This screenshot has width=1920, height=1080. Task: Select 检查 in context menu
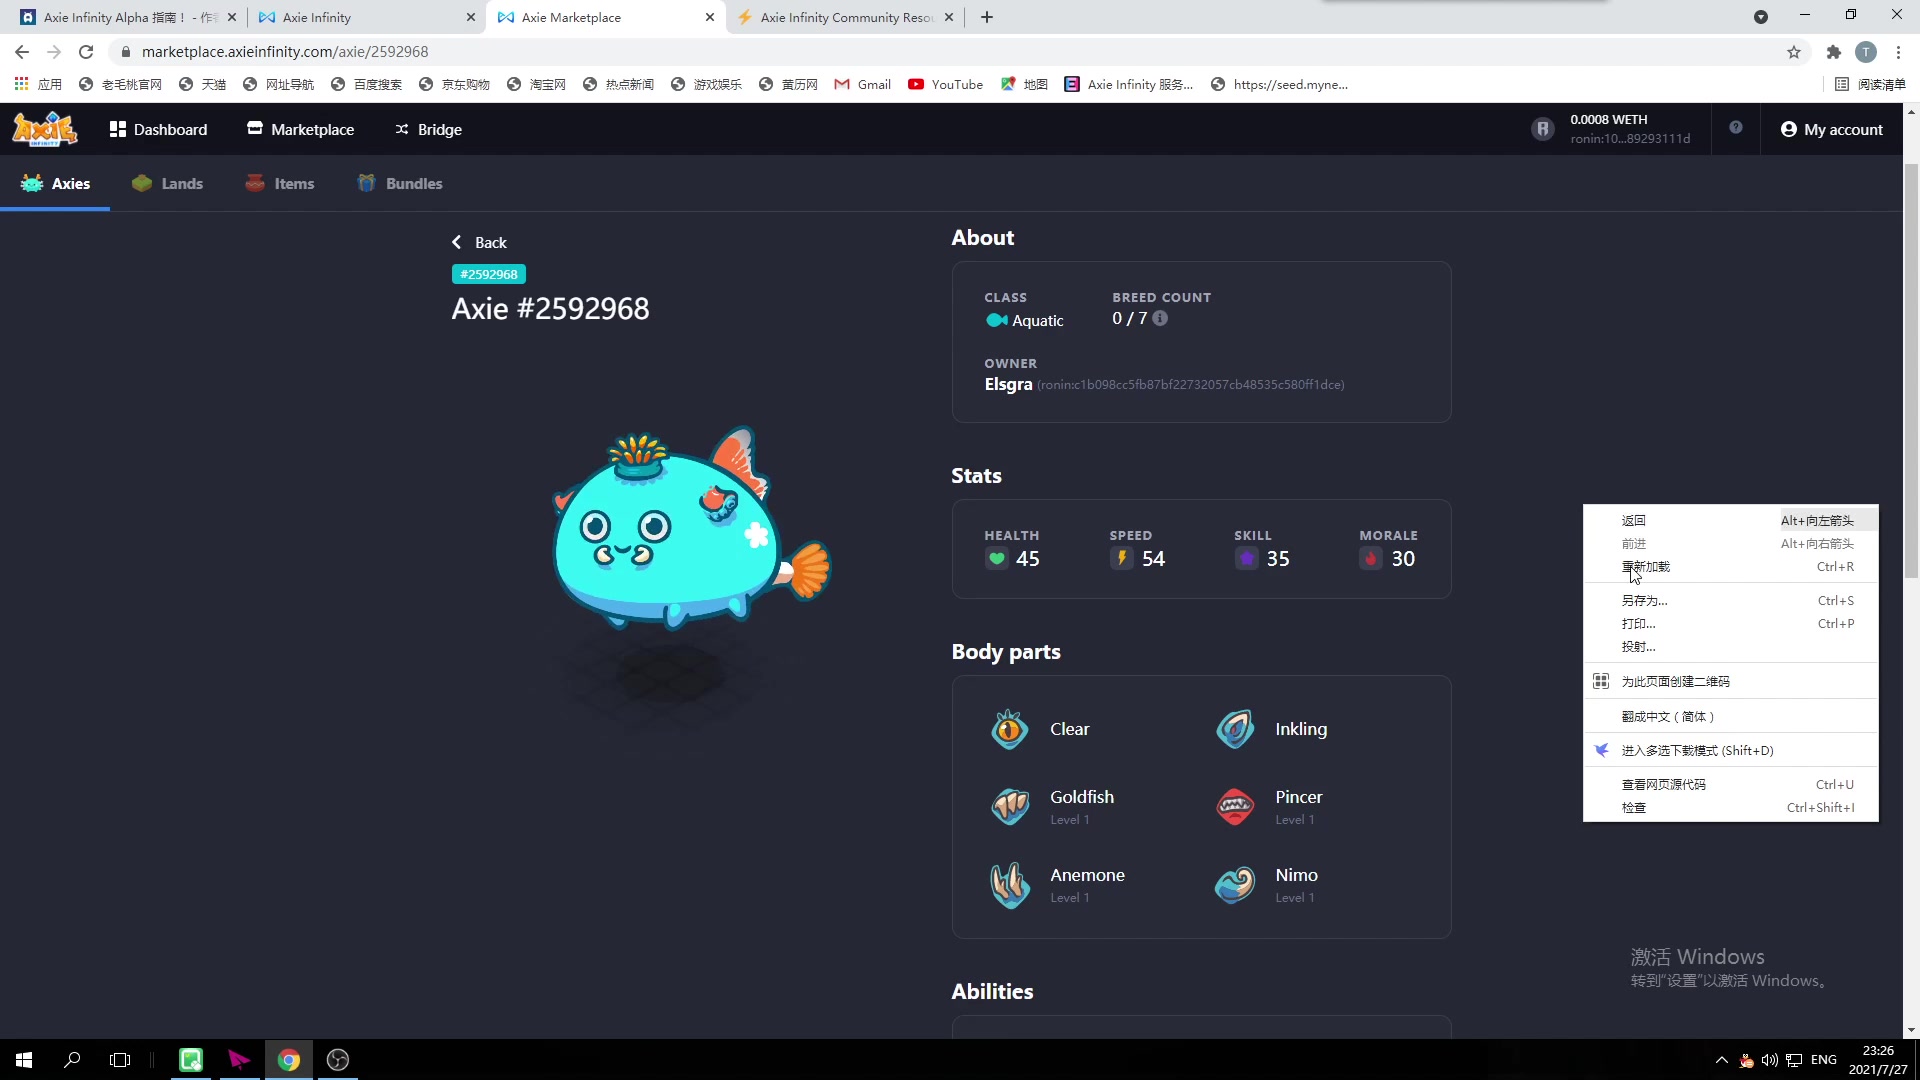pyautogui.click(x=1730, y=808)
